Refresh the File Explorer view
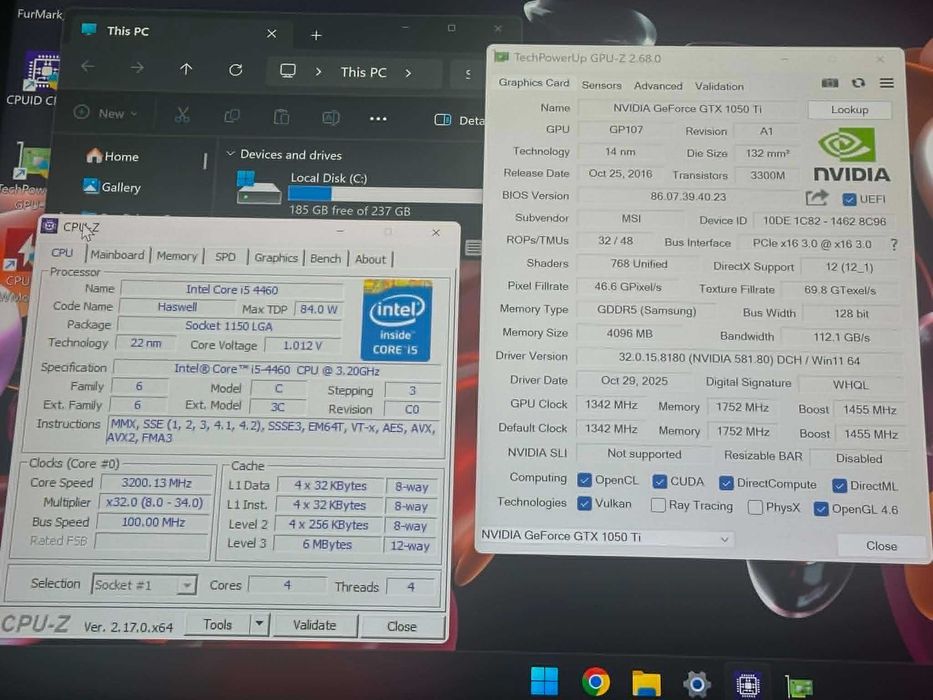Viewport: 933px width, 700px height. pos(236,70)
